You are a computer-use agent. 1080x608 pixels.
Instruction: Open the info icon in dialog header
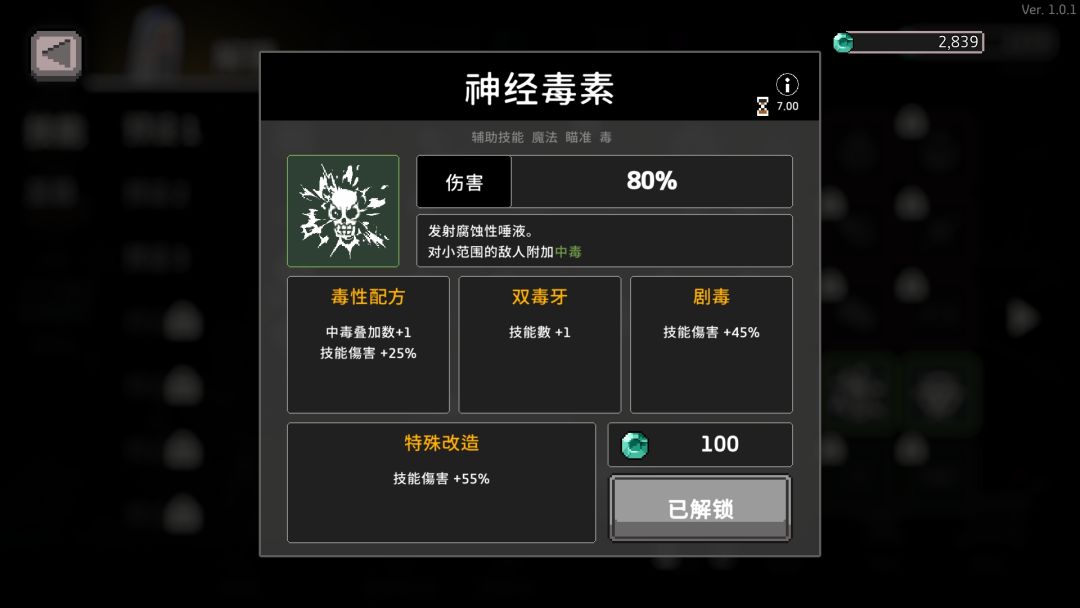pos(787,84)
